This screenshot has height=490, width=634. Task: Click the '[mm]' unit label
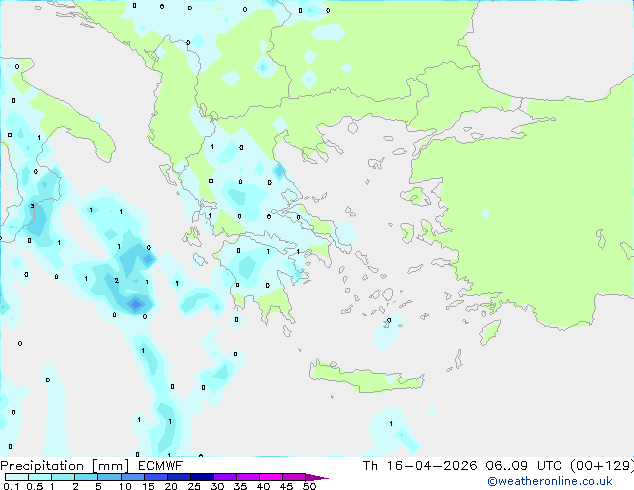[x=110, y=466]
